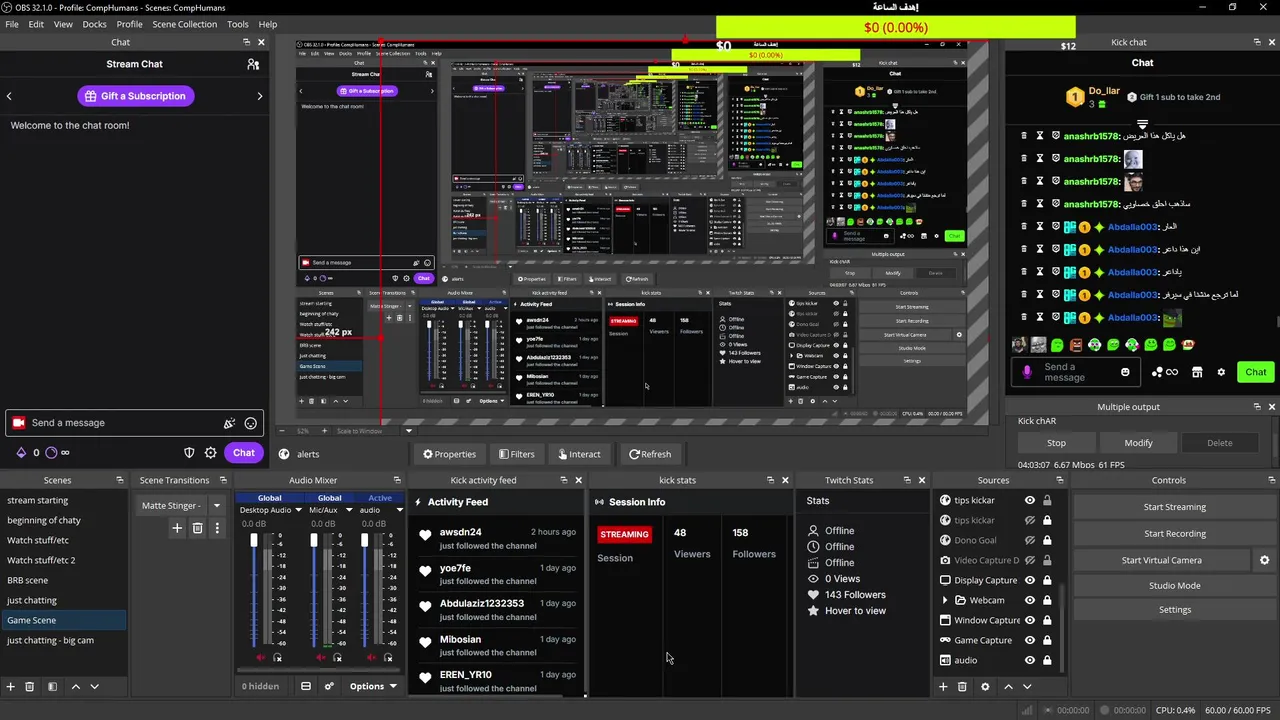Switch Audio Mixer layout icon
Image resolution: width=1280 pixels, height=720 pixels.
click(306, 686)
